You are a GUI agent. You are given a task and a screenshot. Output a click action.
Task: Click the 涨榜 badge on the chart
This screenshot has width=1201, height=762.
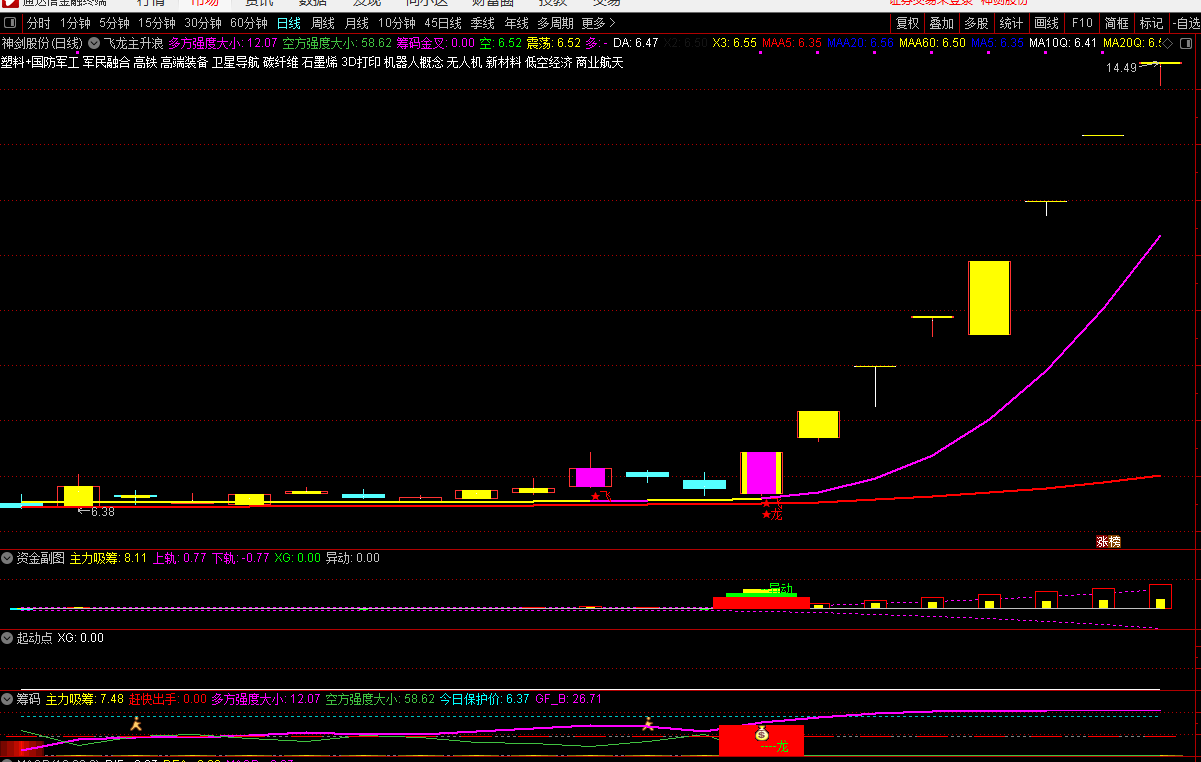tap(1108, 542)
